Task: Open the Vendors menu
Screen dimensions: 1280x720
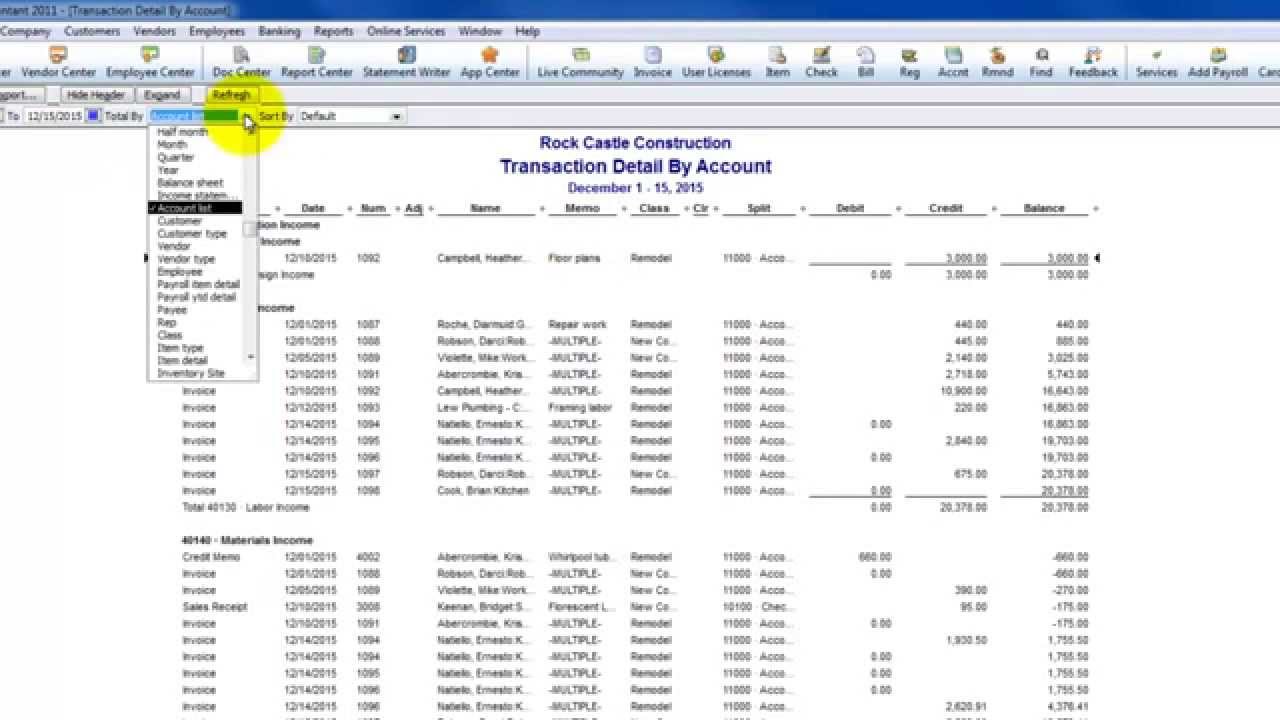Action: click(154, 31)
